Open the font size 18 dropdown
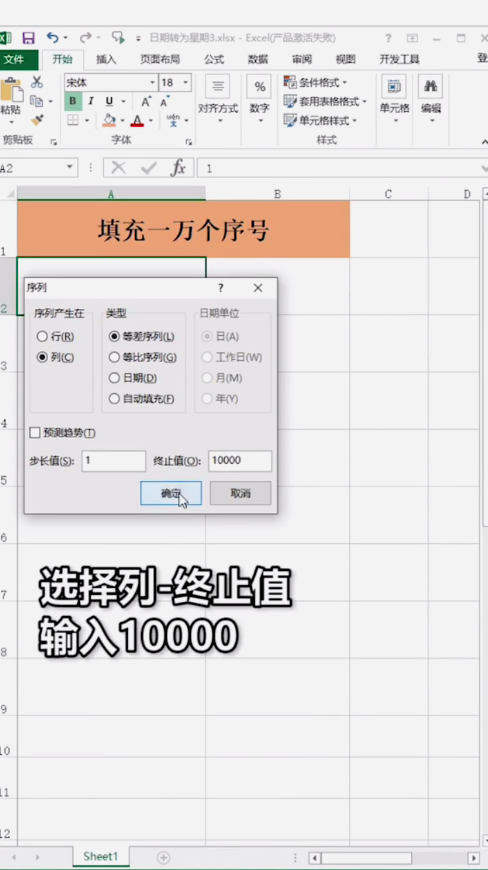The width and height of the screenshot is (488, 870). click(185, 83)
